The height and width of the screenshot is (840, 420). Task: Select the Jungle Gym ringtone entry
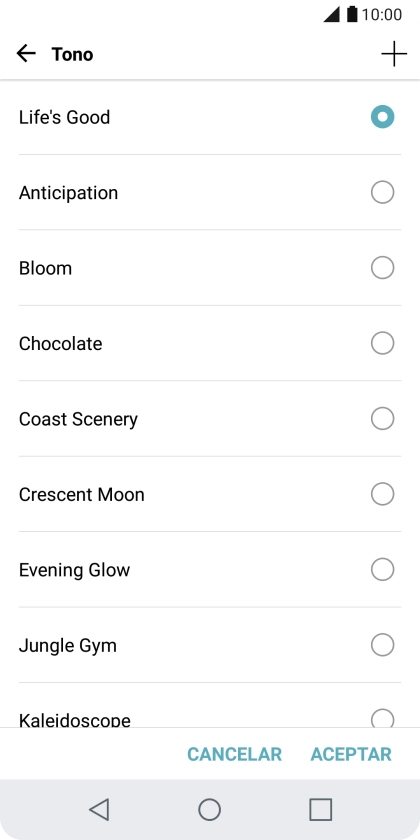coord(210,645)
